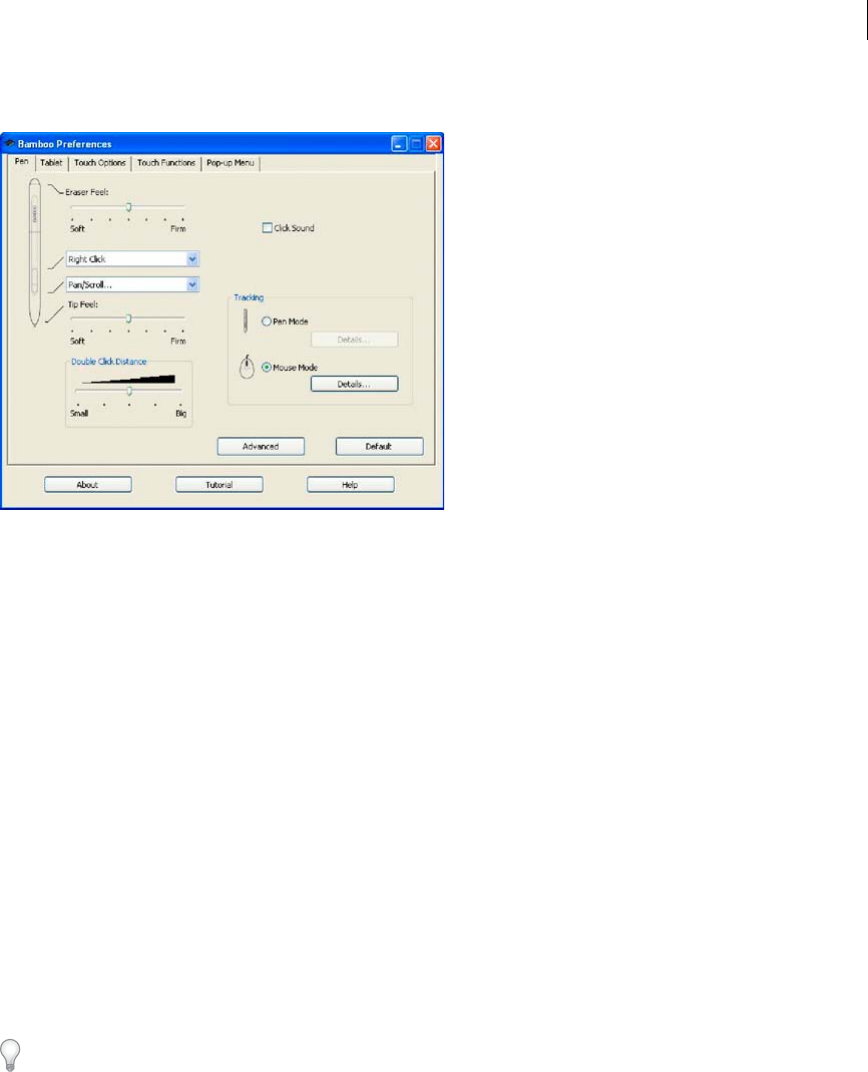Click the lightbulb tip icon
The height and width of the screenshot is (1072, 868).
pos(10,1054)
